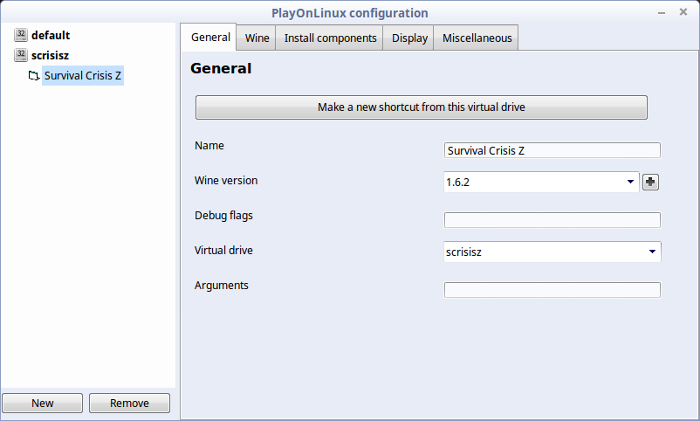Make a new shortcut from this virtual drive
This screenshot has height=421, width=700.
421,107
